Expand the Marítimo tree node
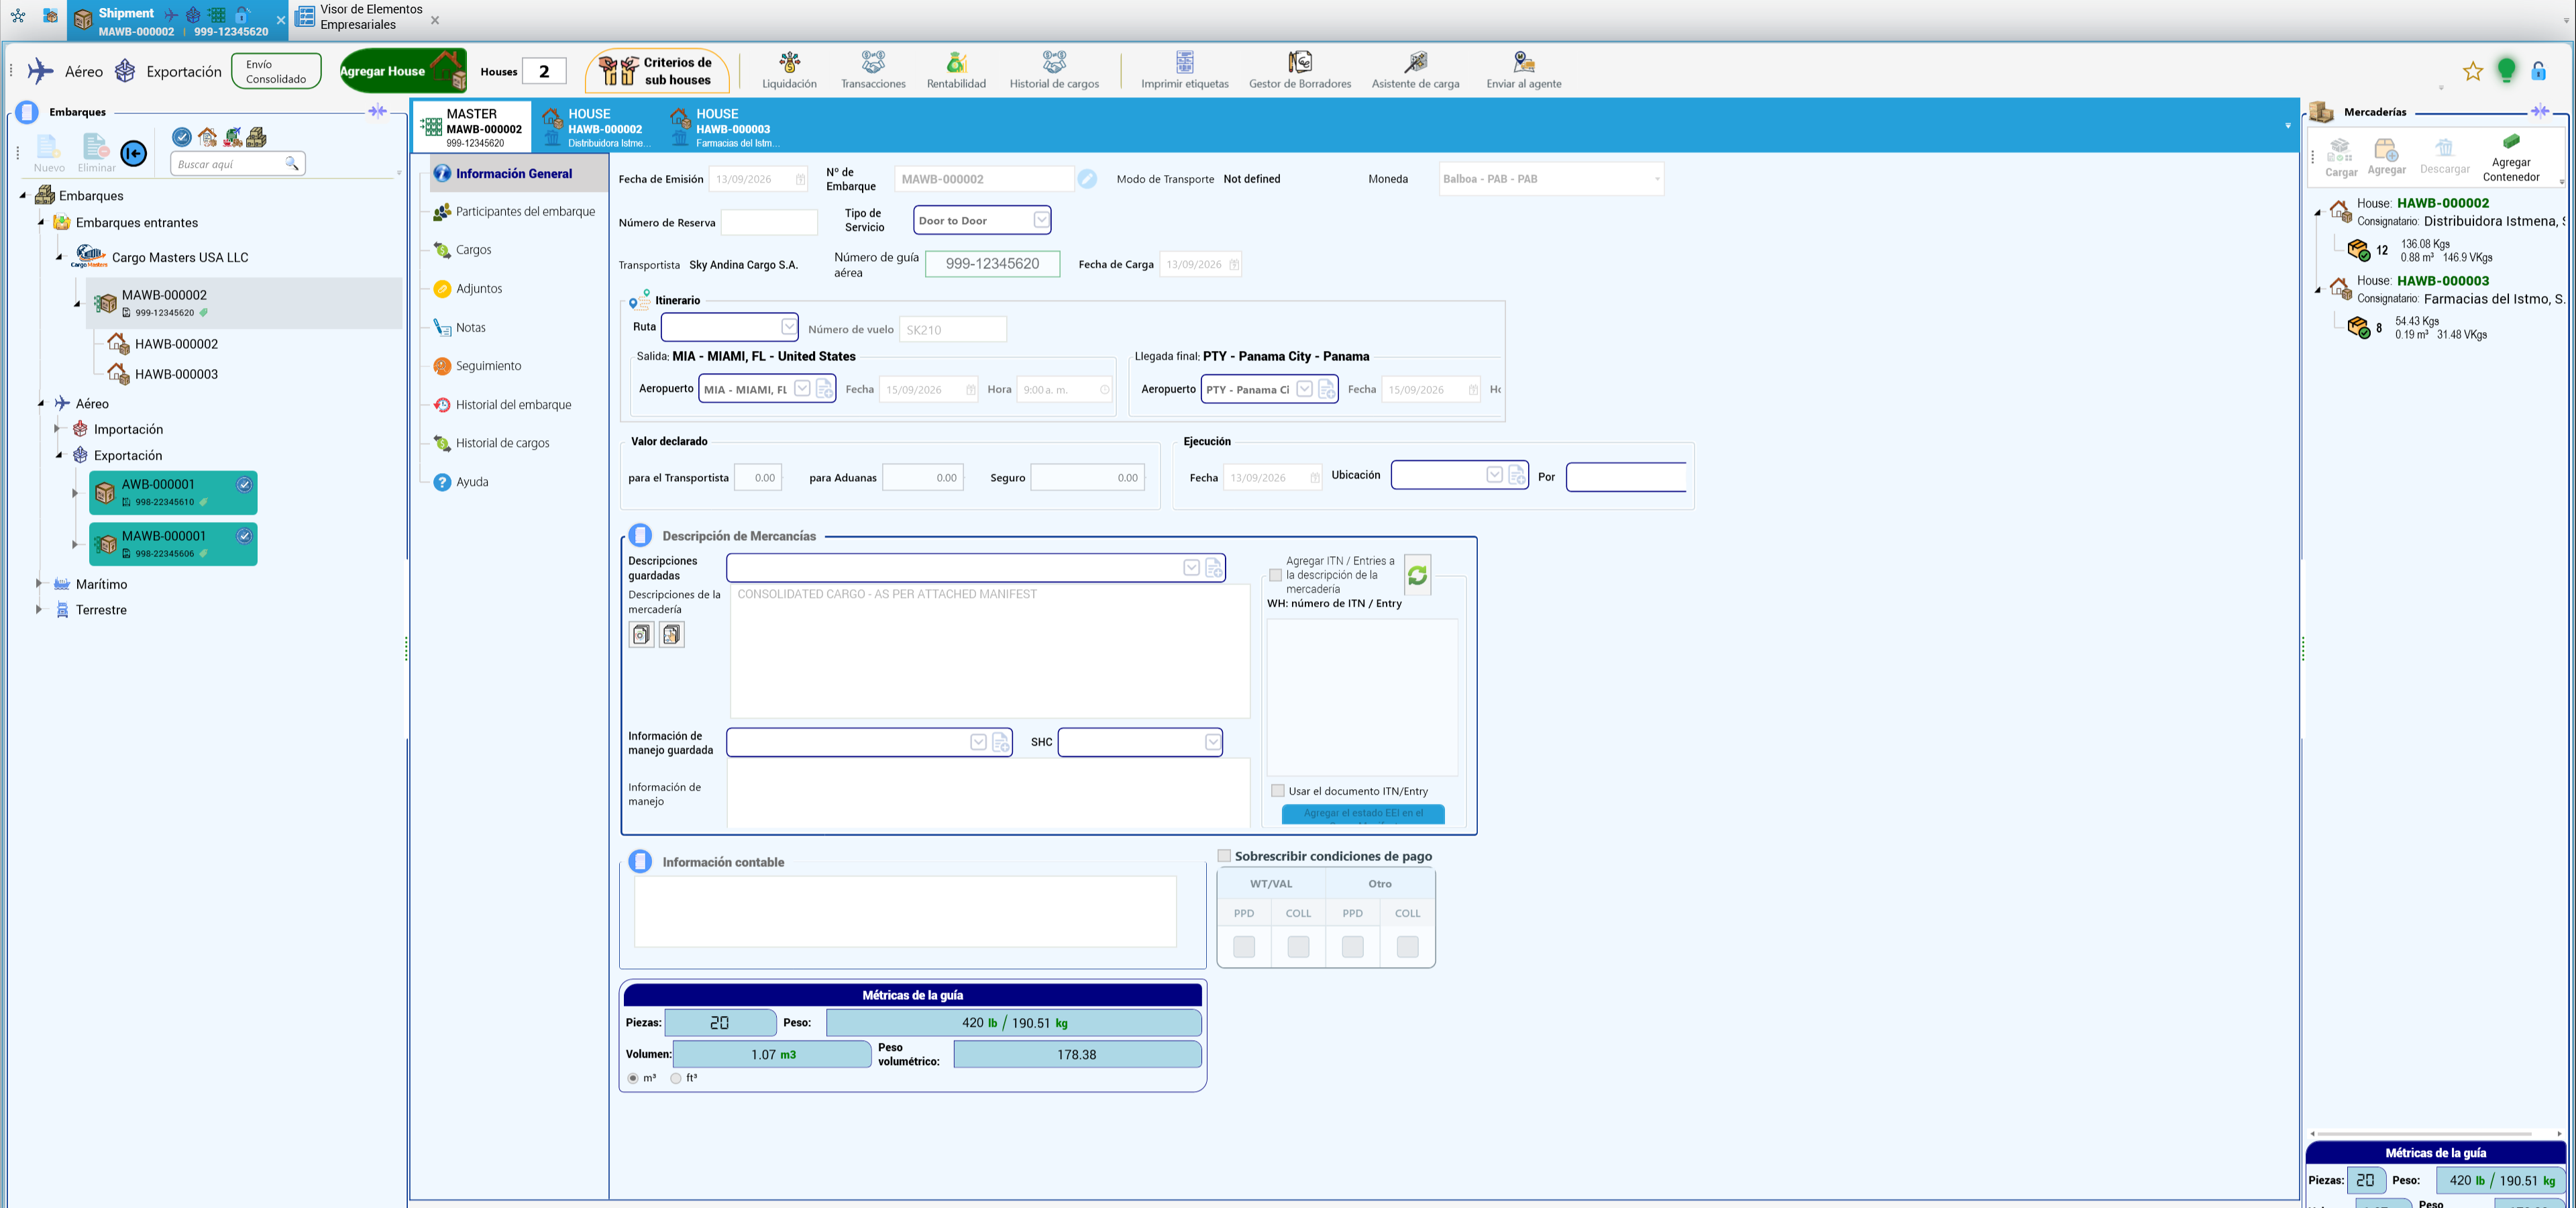 tap(39, 584)
